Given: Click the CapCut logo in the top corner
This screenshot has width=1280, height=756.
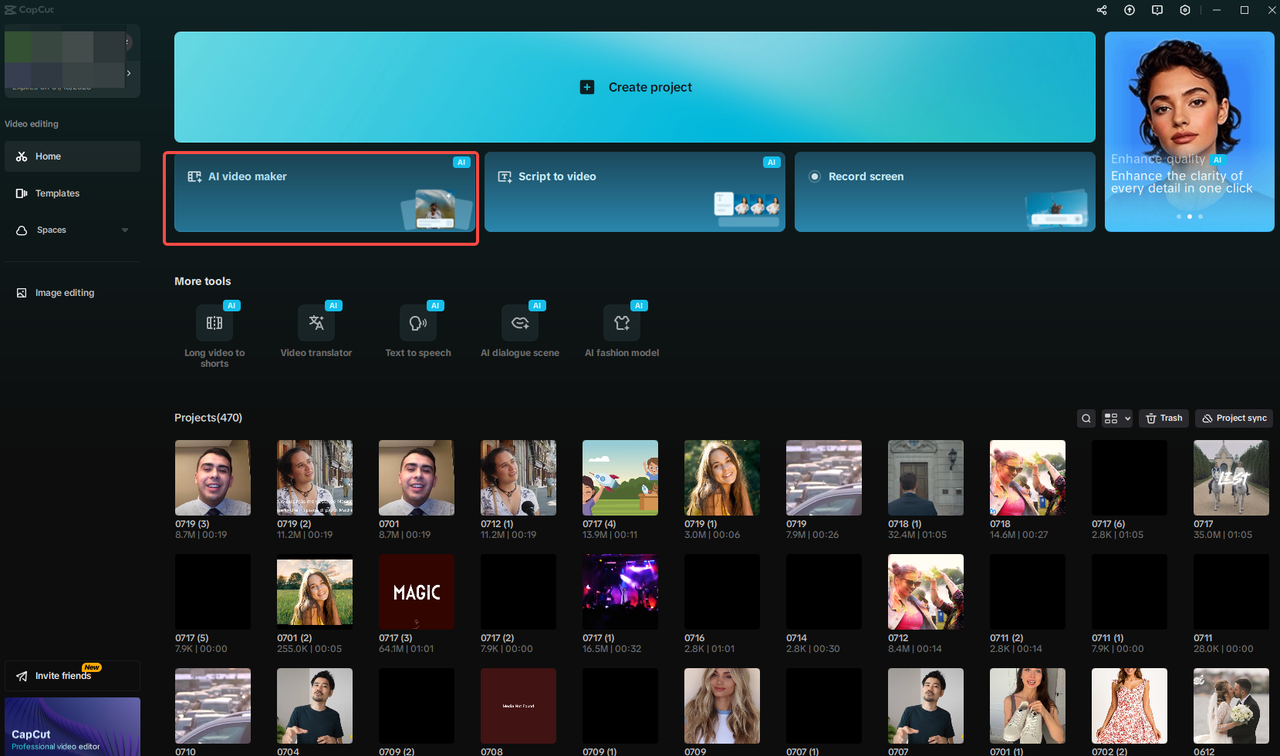Looking at the screenshot, I should click(30, 9).
